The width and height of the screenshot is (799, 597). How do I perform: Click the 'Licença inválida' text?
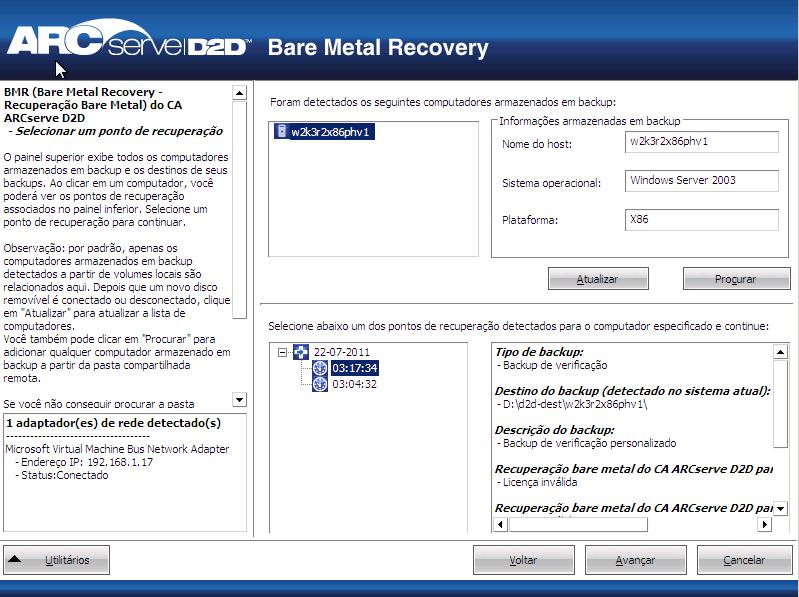[538, 482]
